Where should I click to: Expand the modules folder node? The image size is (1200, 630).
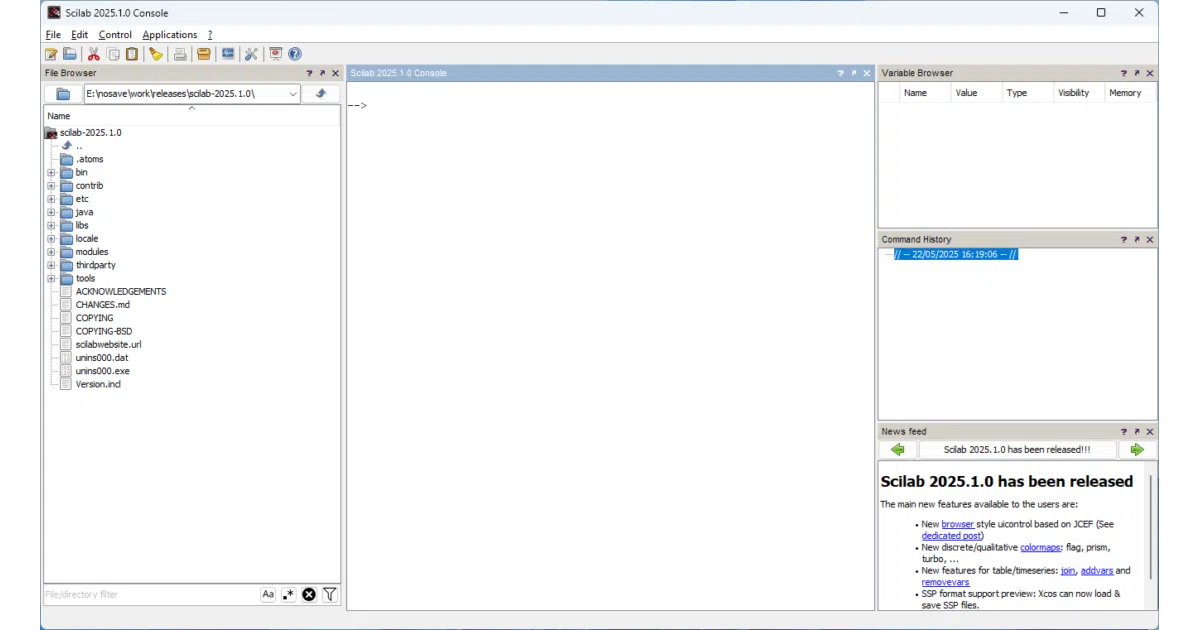[51, 252]
